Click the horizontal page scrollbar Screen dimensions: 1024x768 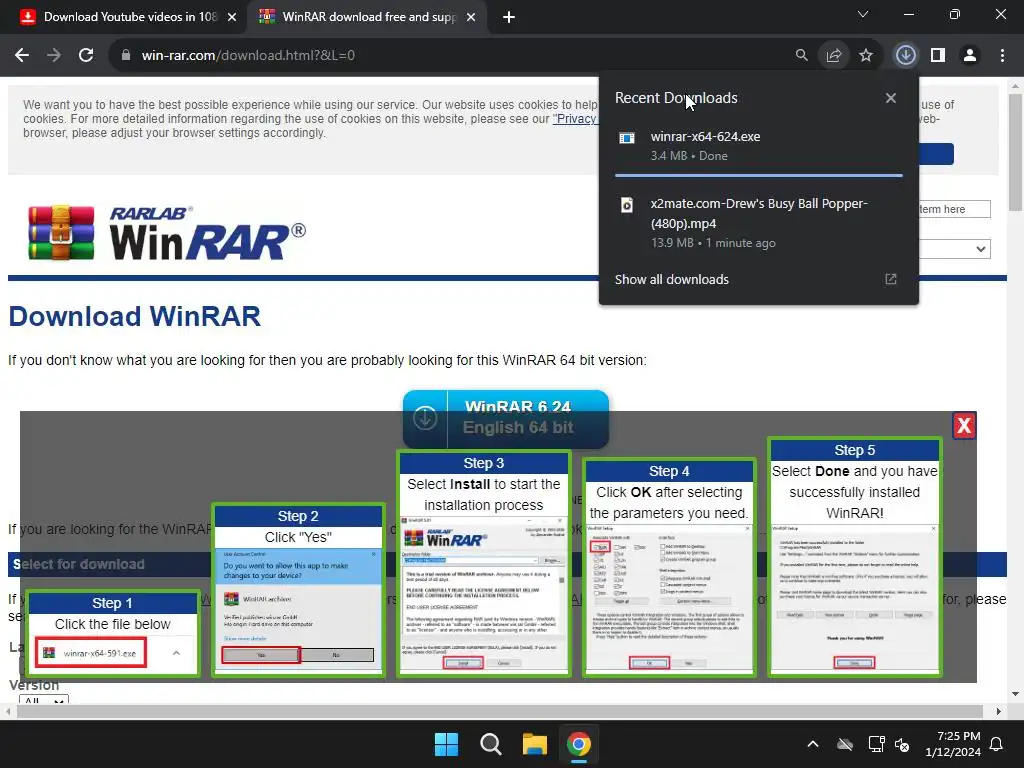point(500,711)
